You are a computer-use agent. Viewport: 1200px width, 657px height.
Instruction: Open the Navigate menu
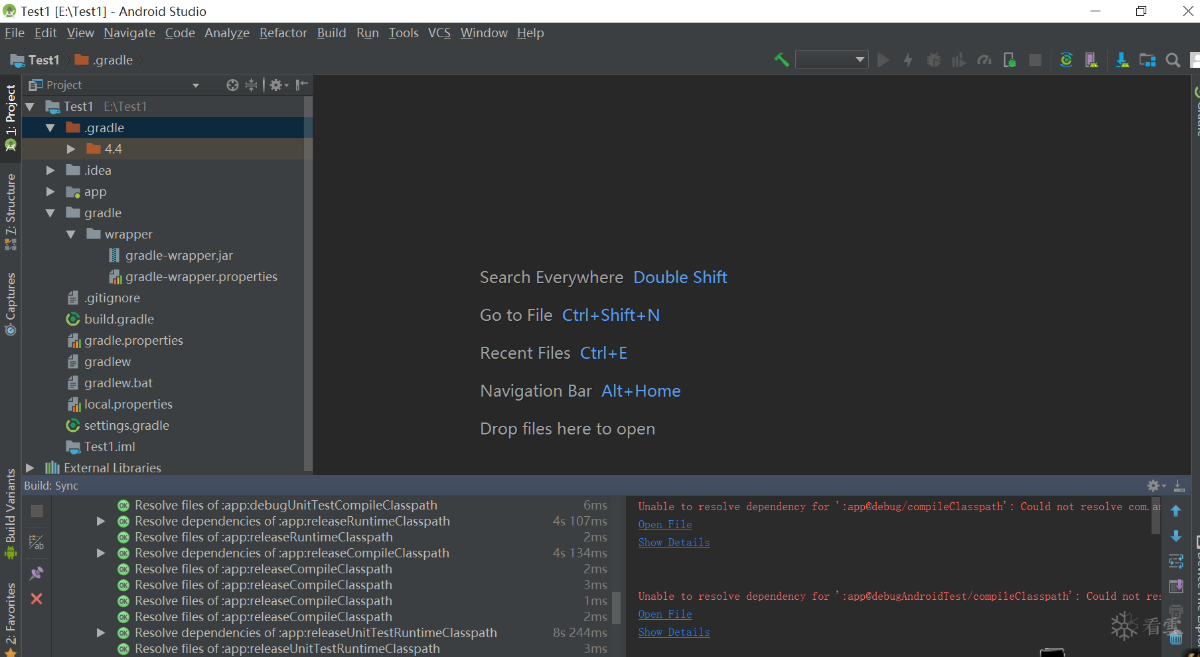(130, 33)
